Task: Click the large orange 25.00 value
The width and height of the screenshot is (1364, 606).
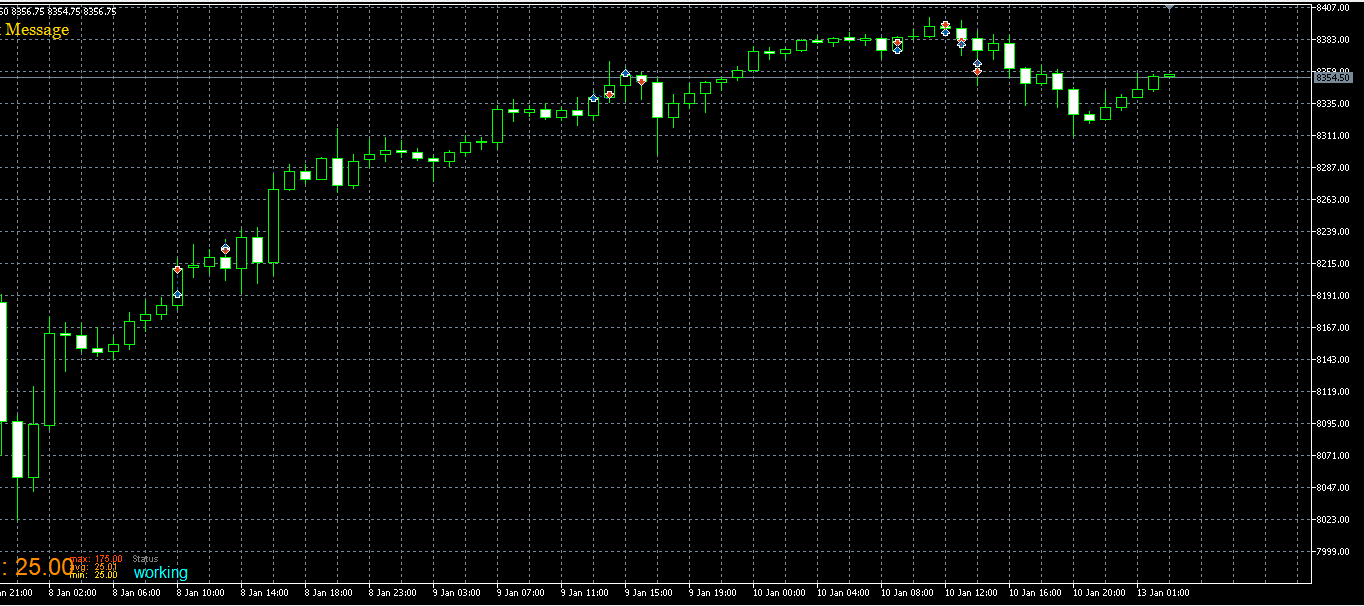Action: (x=44, y=568)
